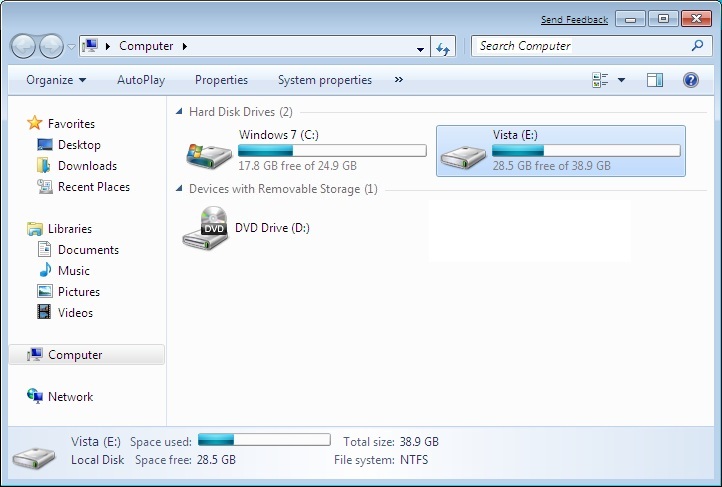The width and height of the screenshot is (722, 487).
Task: Open Libraries in navigation pane
Action: (70, 229)
